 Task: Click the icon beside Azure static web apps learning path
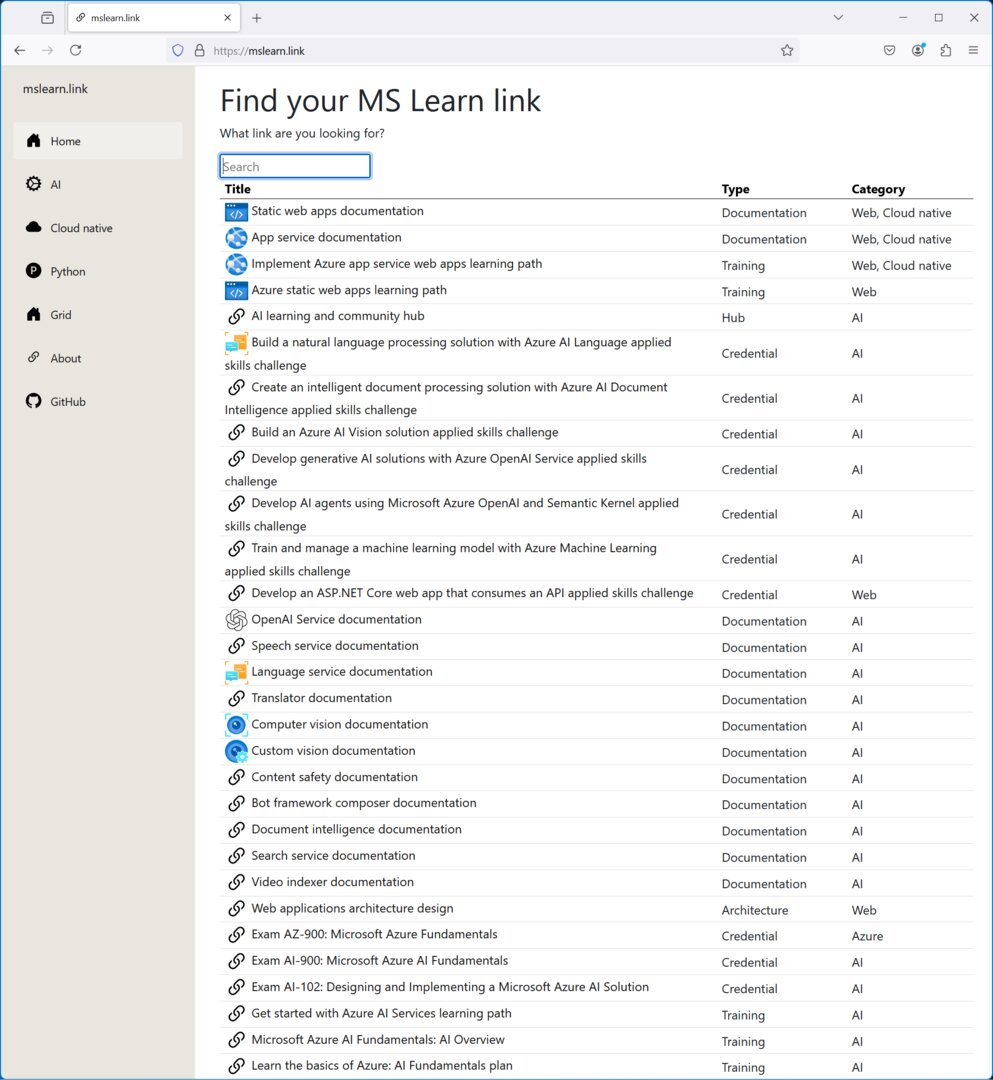point(236,291)
